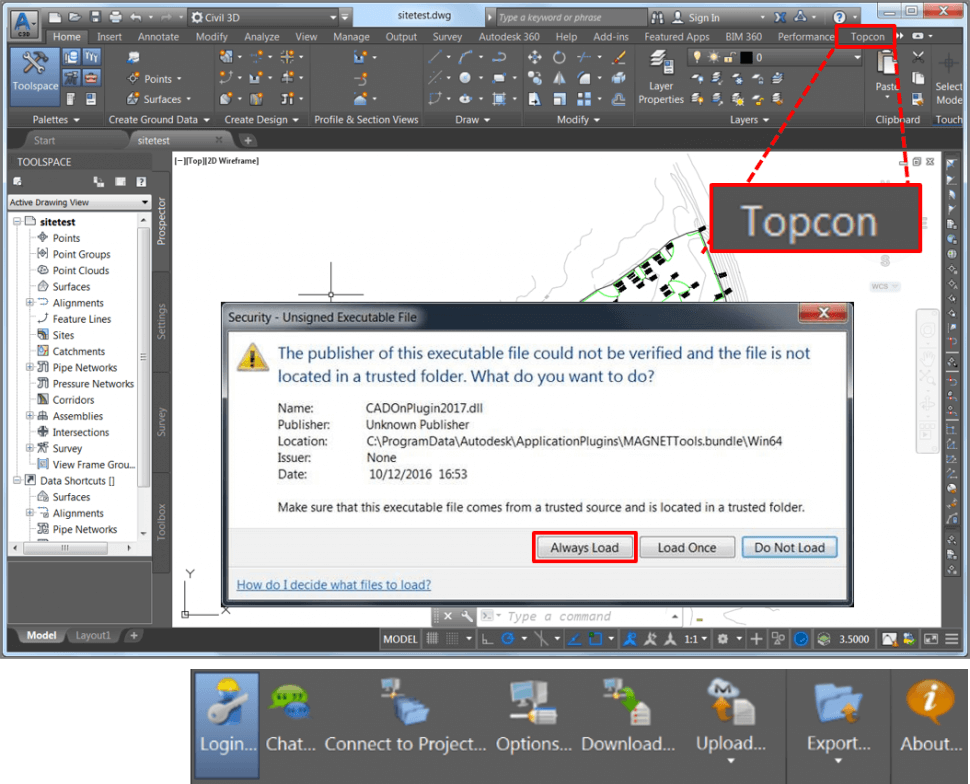Click the Plot printer icon
The height and width of the screenshot is (784, 970).
tap(116, 17)
